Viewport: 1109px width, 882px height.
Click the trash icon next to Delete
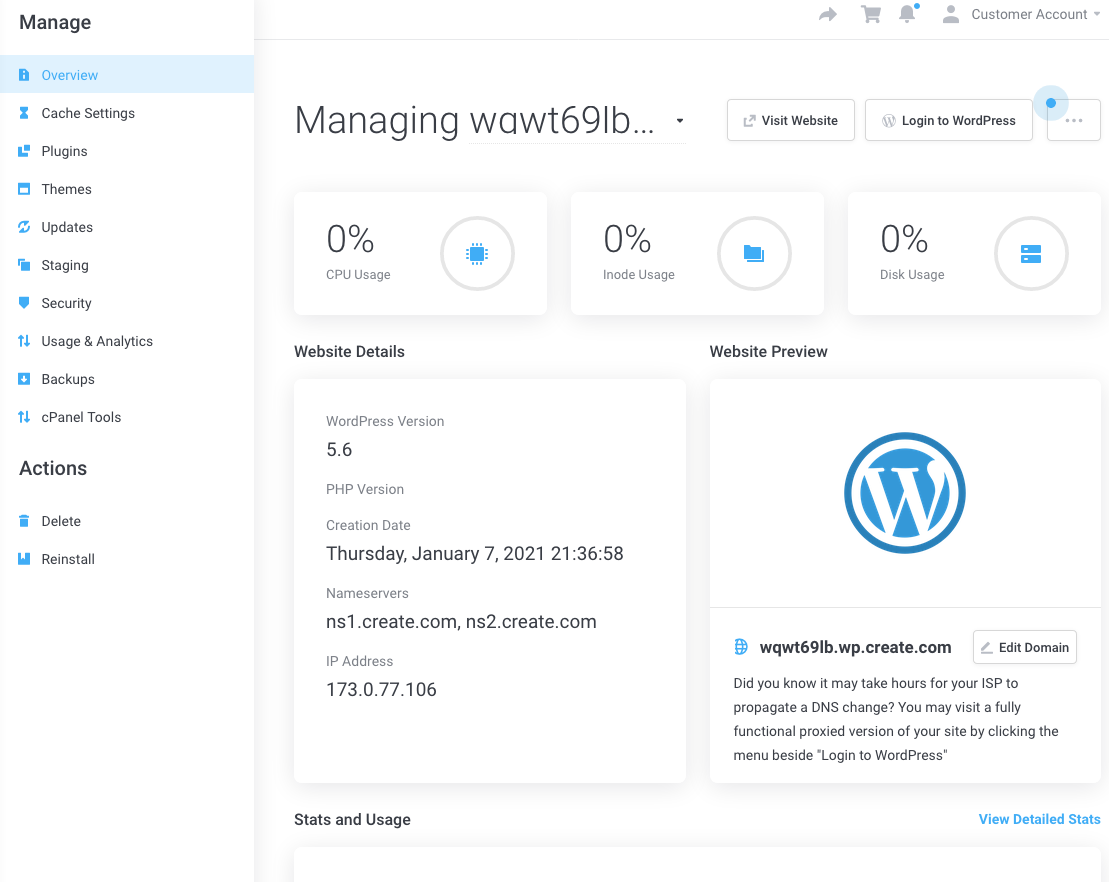pyautogui.click(x=24, y=521)
